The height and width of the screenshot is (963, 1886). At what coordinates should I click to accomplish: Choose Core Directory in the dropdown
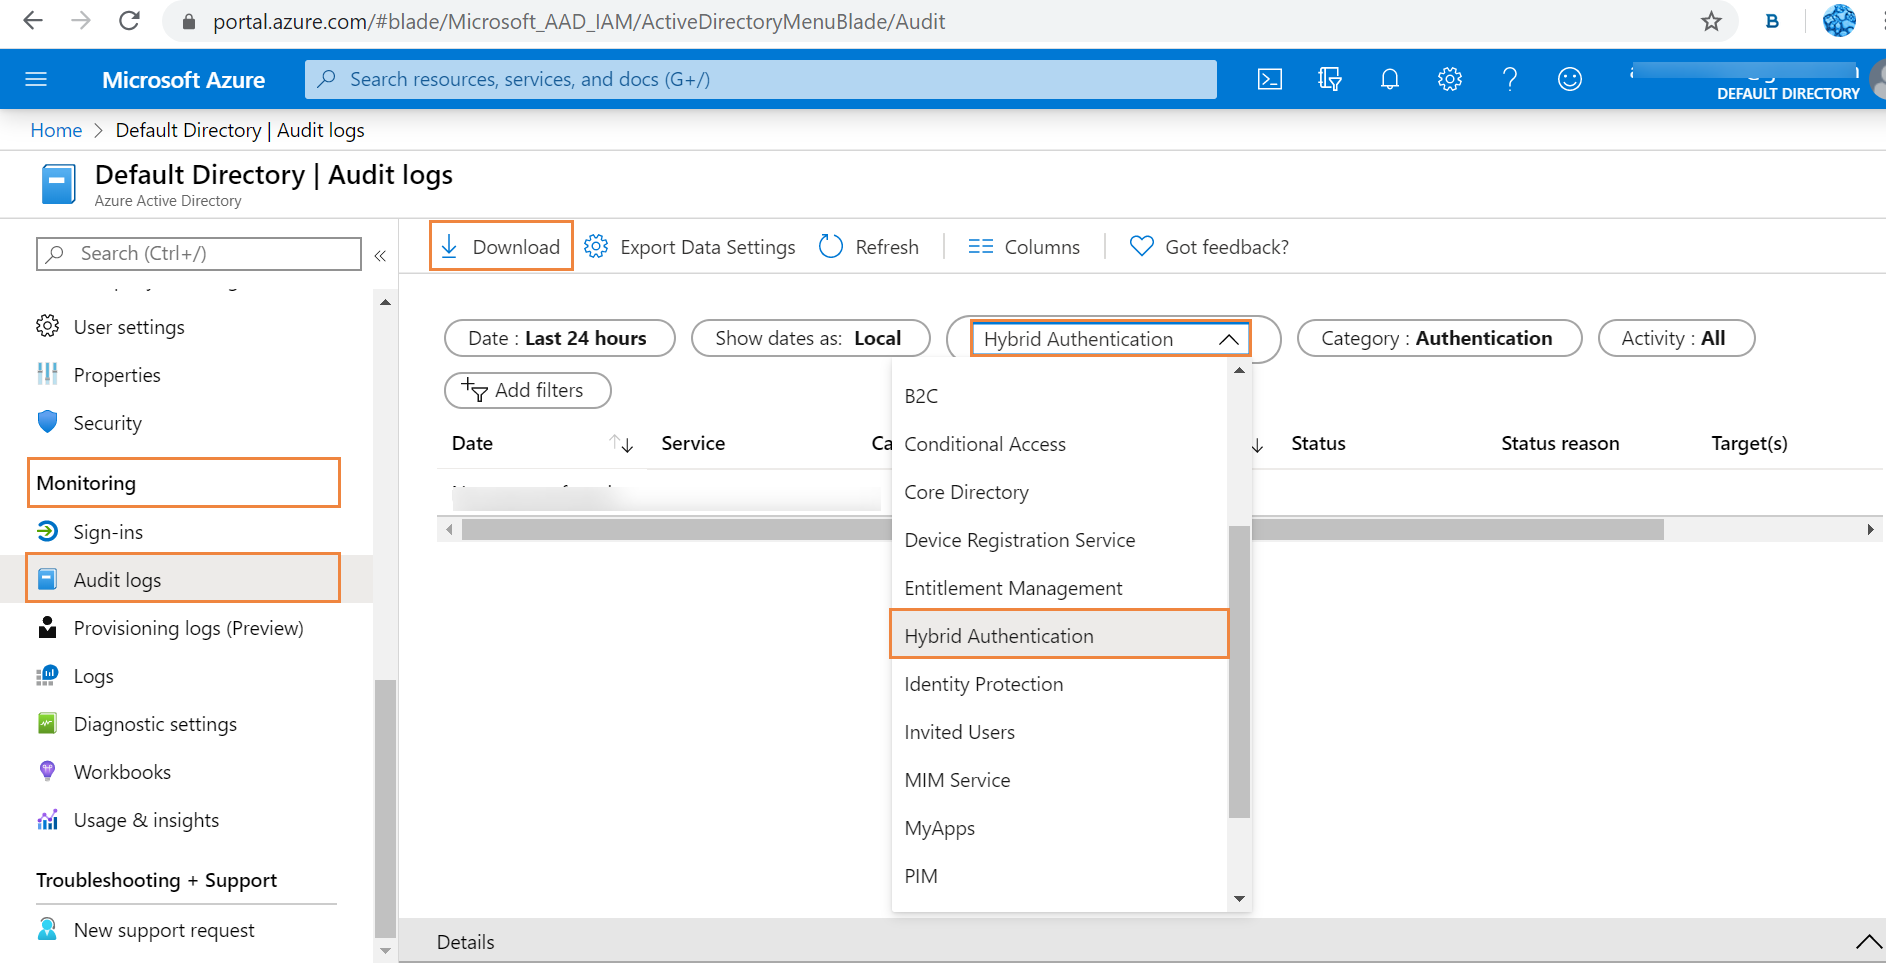[1060, 492]
